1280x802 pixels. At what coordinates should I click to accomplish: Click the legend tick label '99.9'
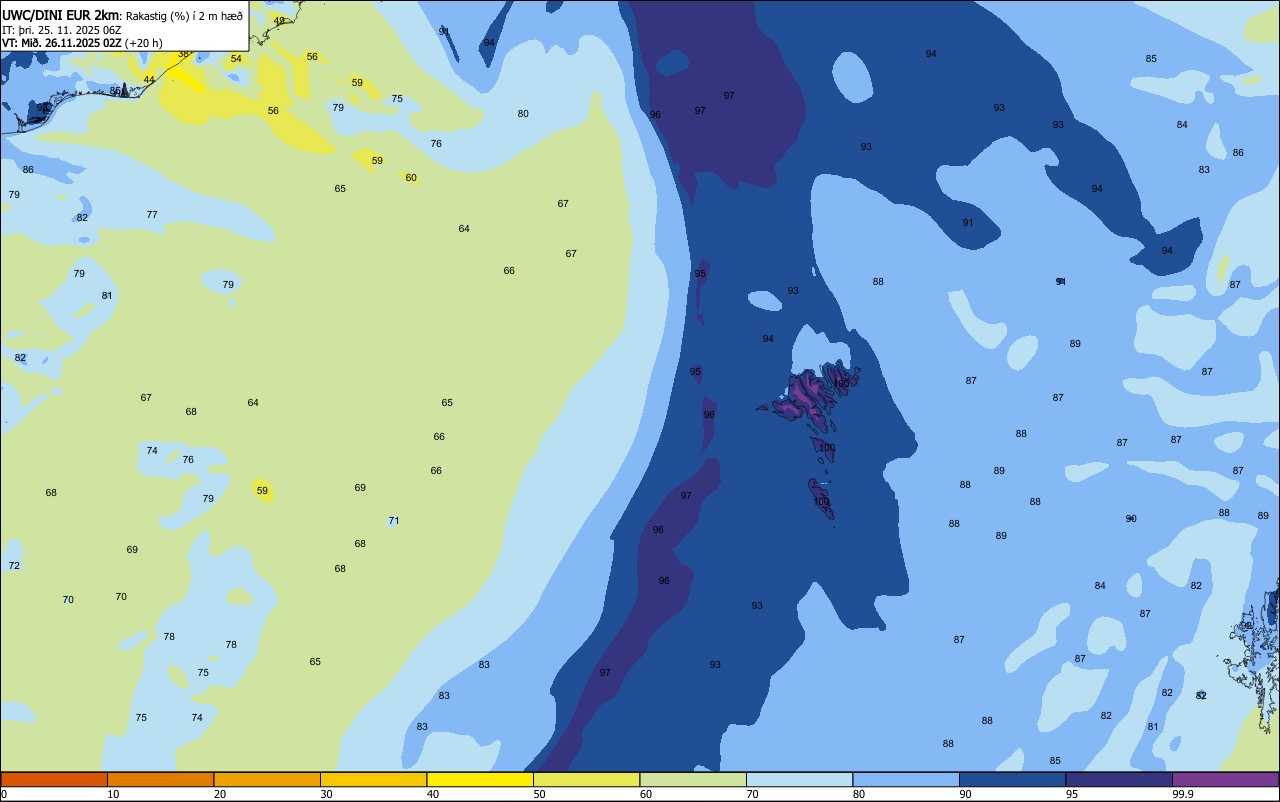tap(1183, 794)
